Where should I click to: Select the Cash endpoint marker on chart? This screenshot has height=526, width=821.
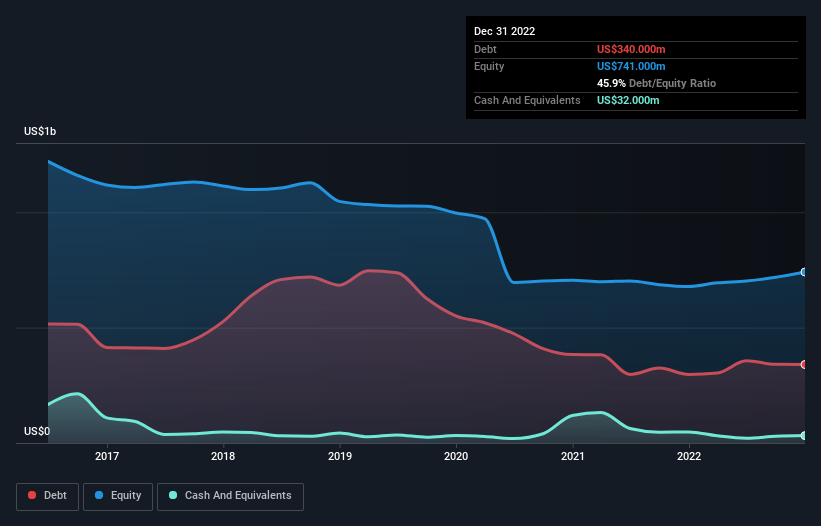click(x=804, y=435)
